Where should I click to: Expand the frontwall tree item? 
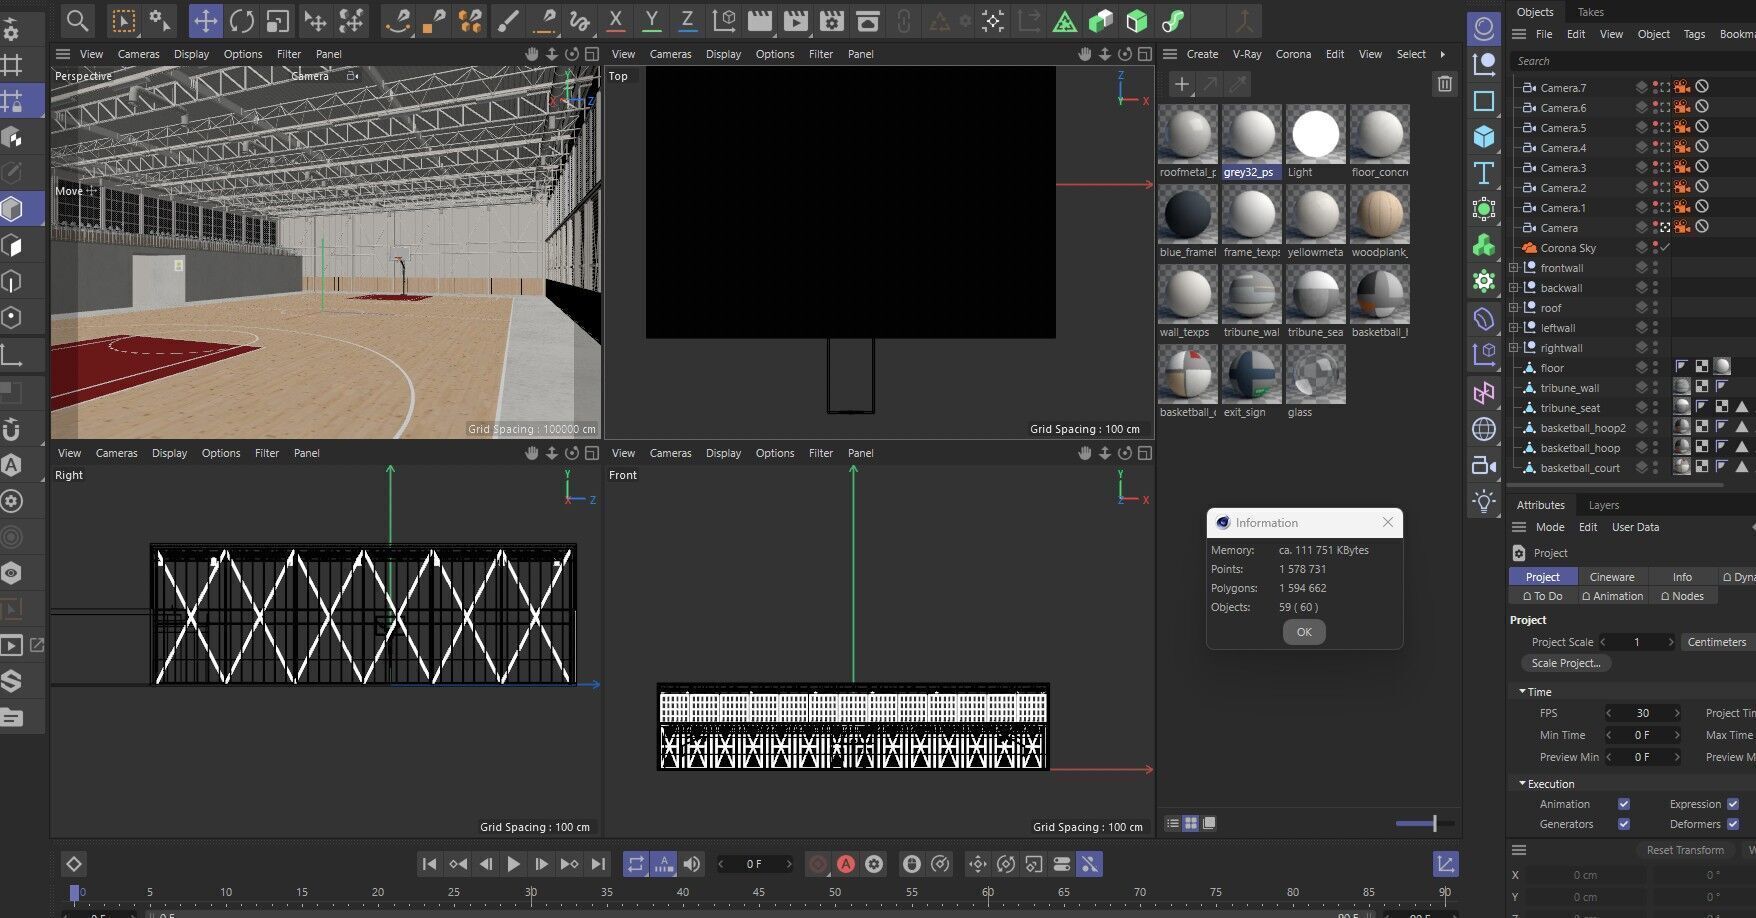tap(1514, 268)
